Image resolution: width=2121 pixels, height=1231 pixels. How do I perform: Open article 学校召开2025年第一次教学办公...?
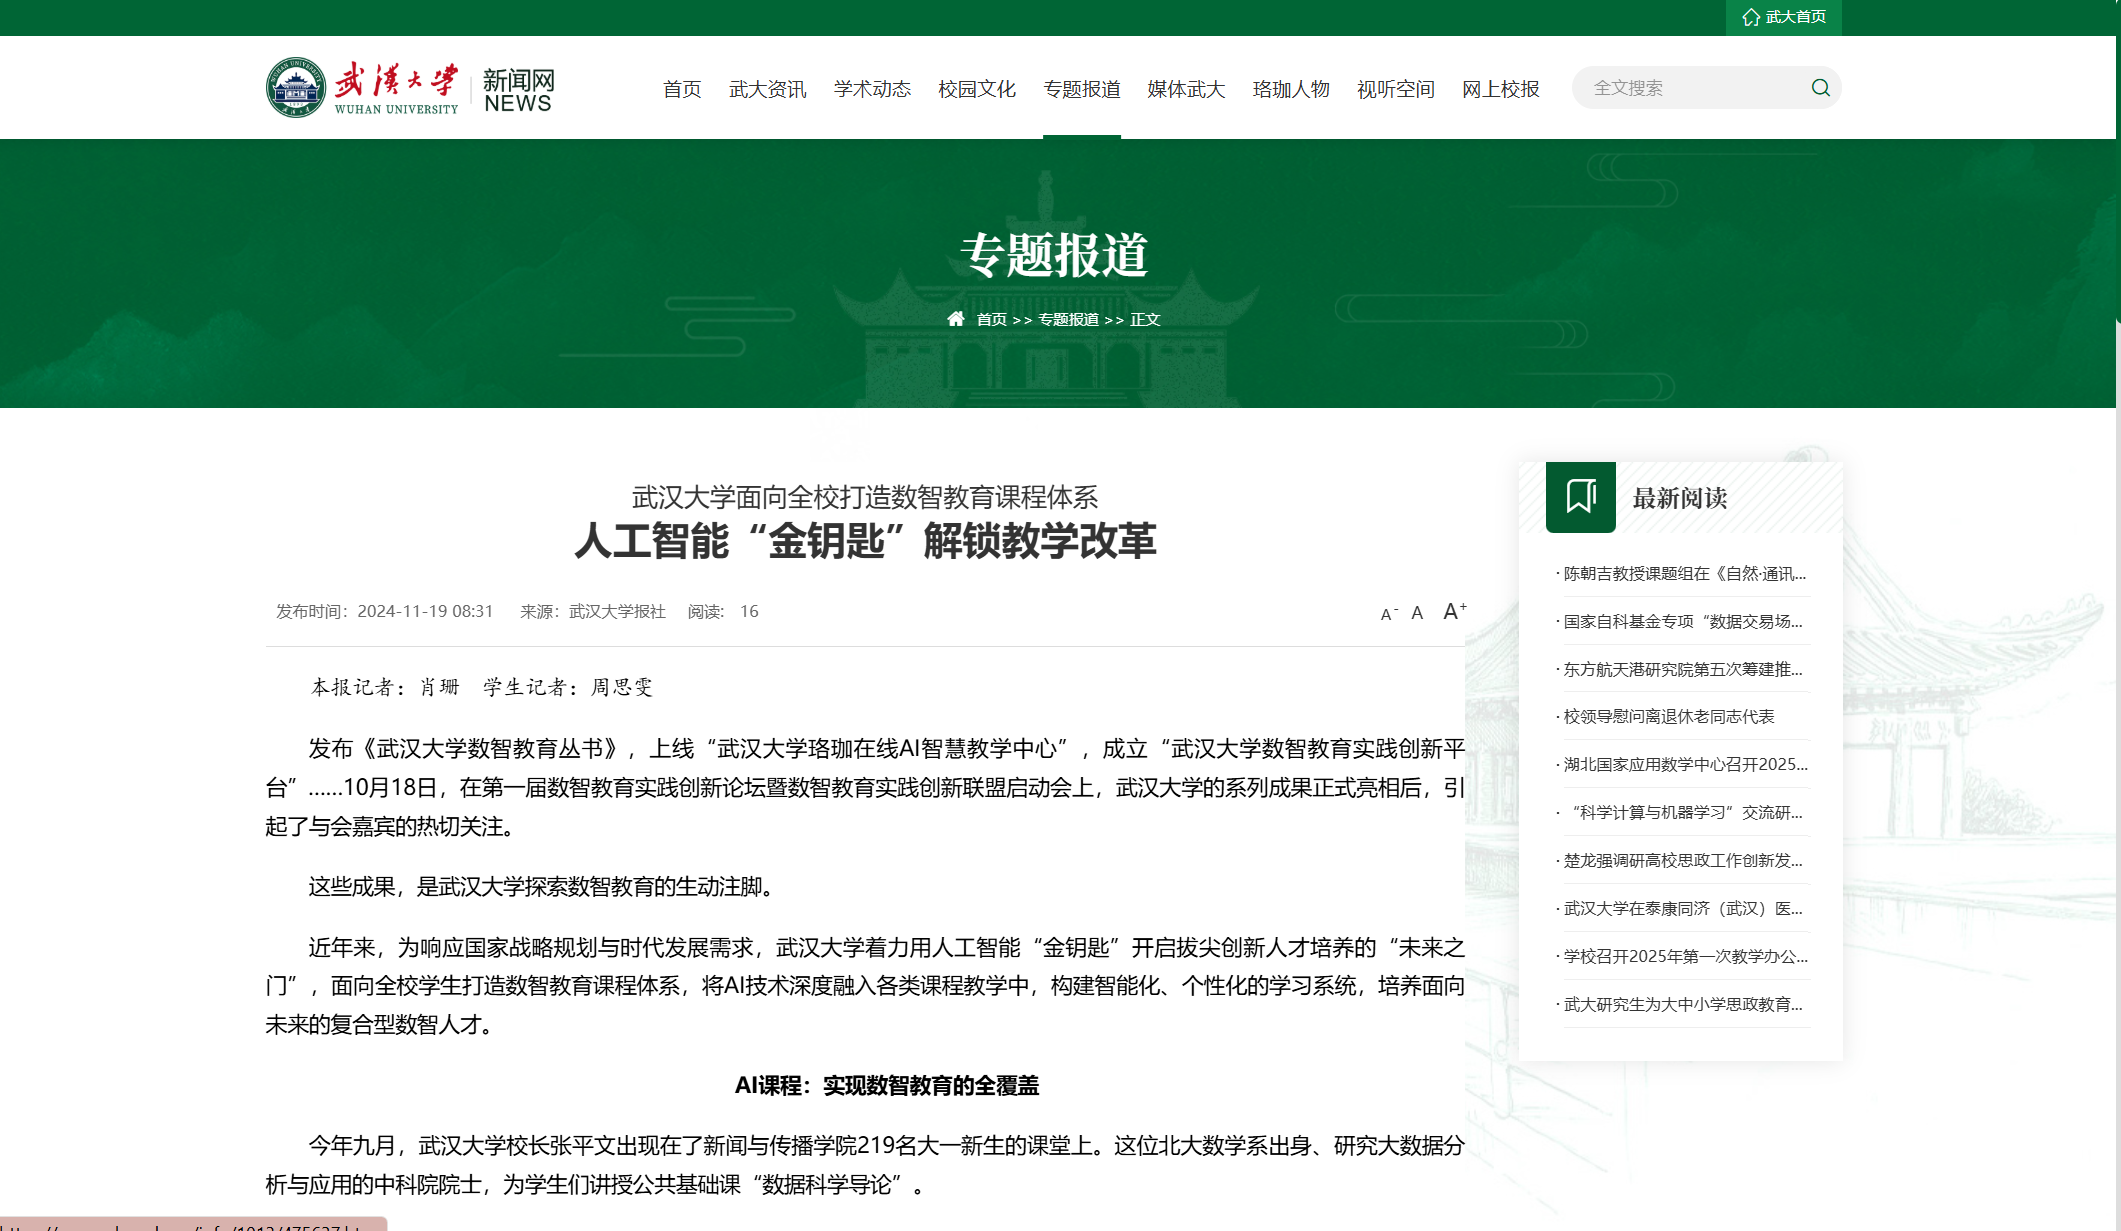pos(1684,956)
